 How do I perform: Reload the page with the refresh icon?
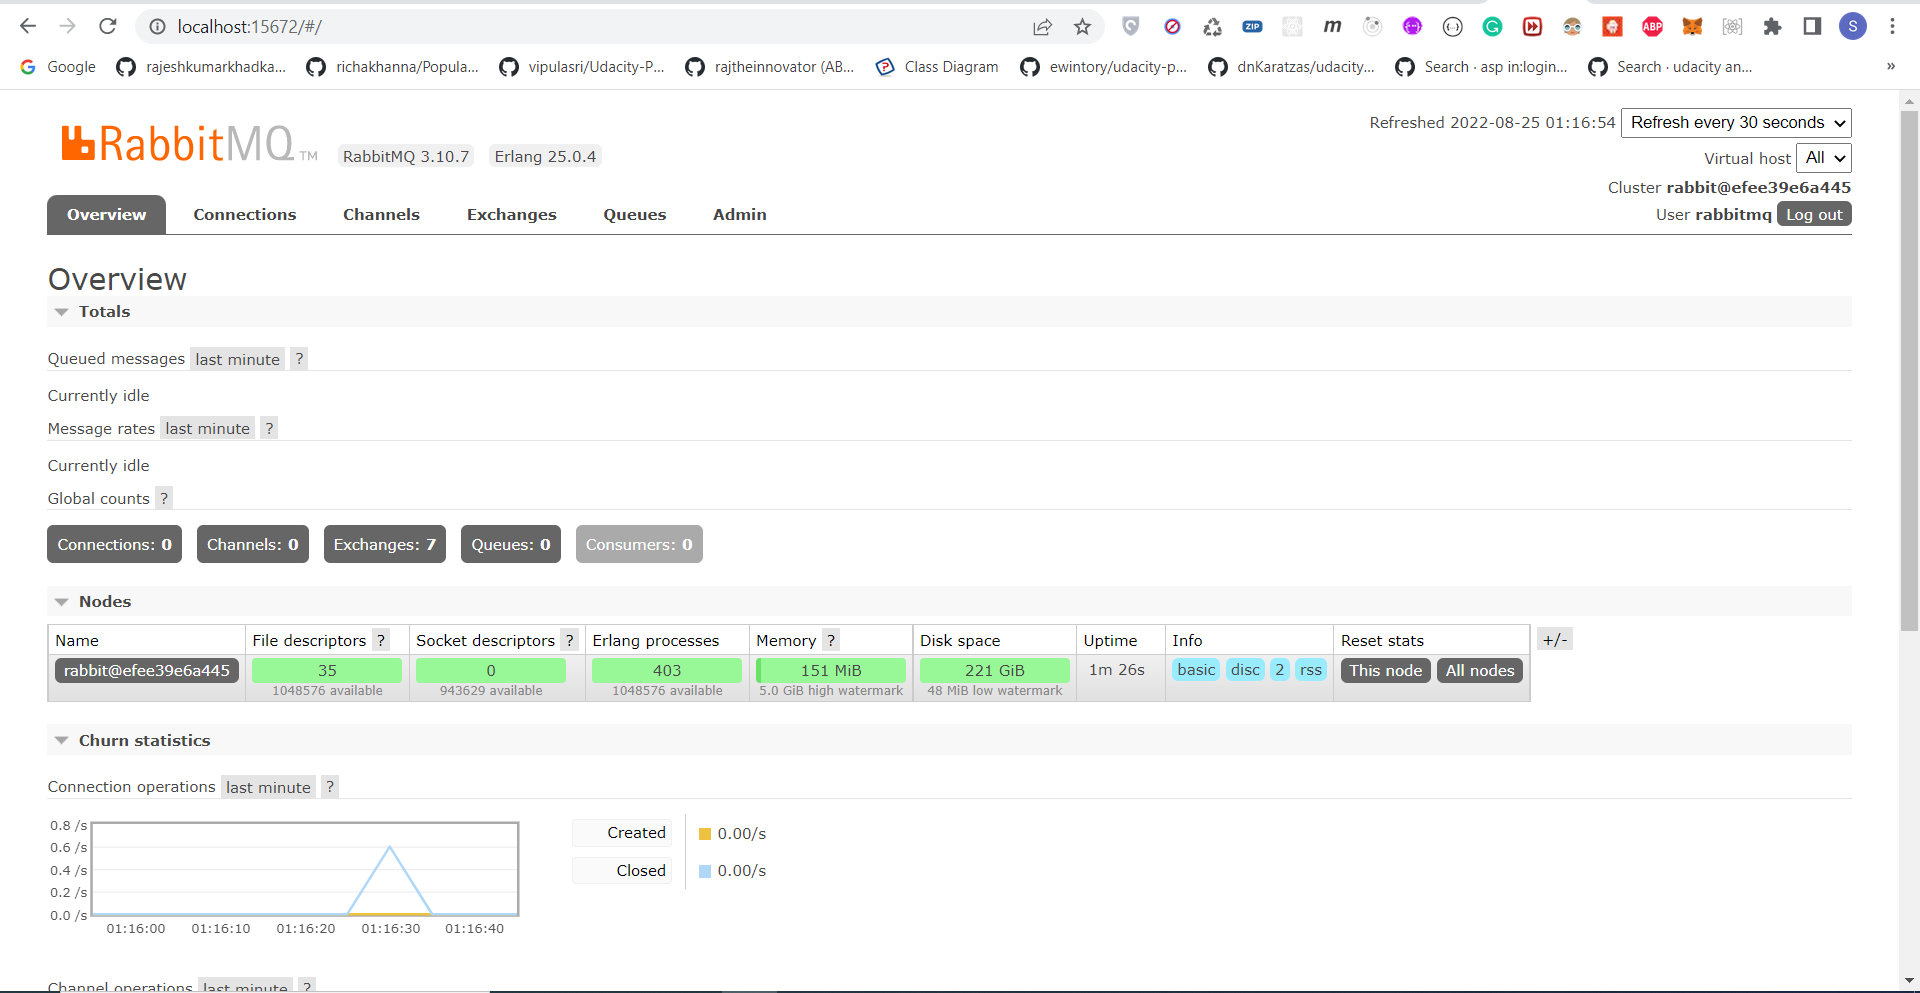pos(108,26)
